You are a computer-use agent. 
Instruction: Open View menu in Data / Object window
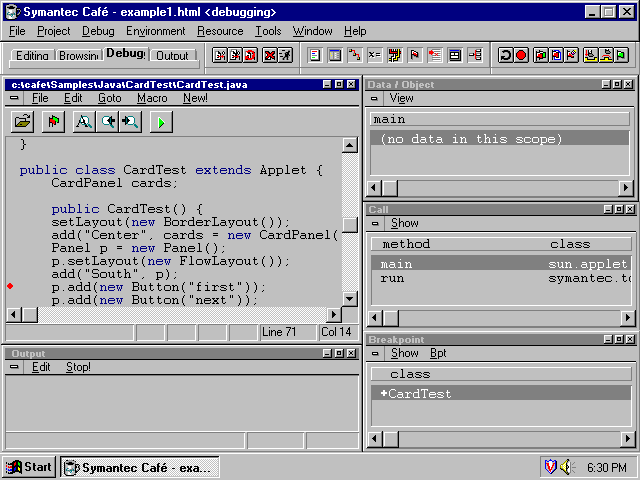coord(401,98)
